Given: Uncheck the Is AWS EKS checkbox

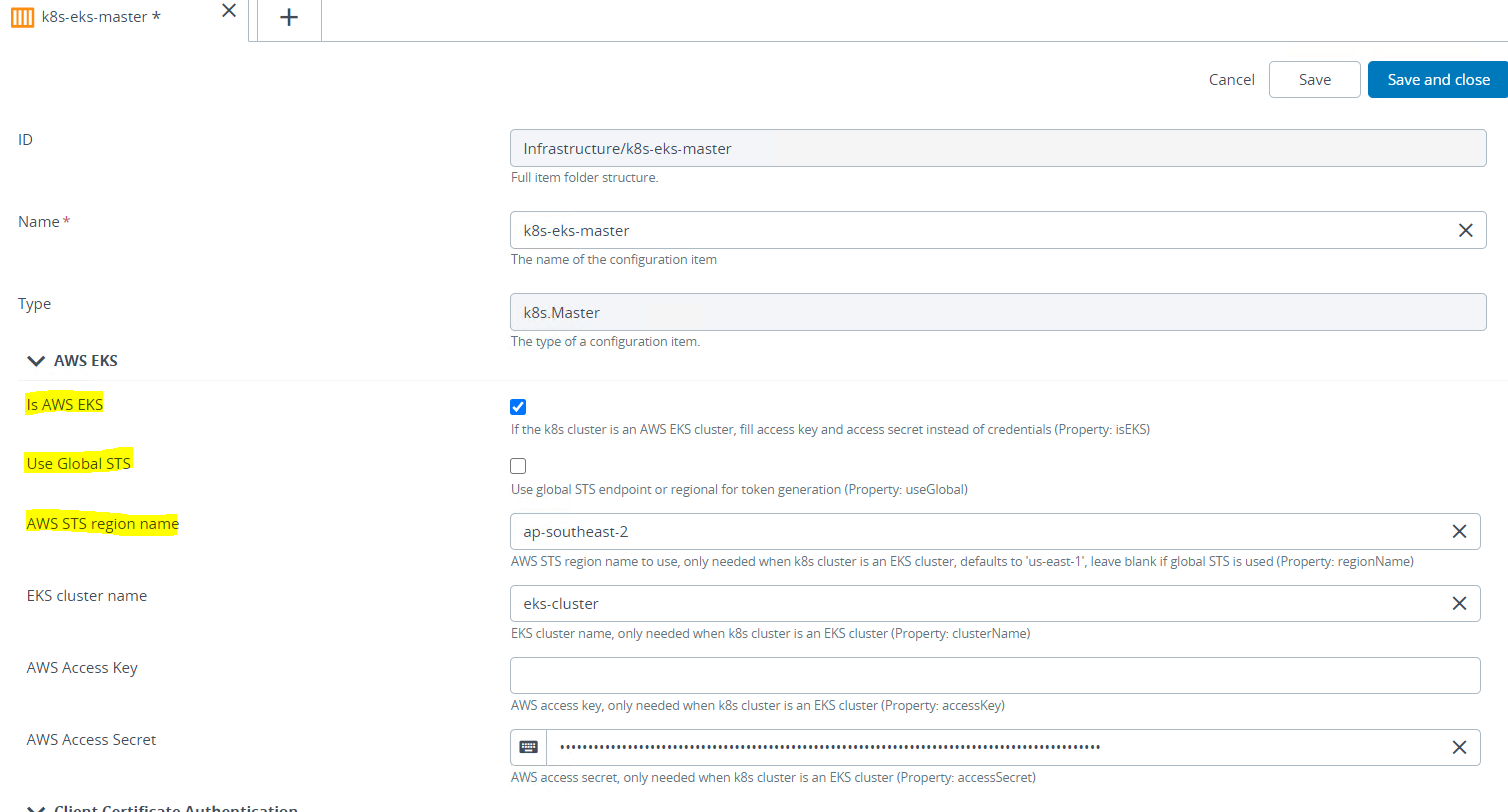Looking at the screenshot, I should [518, 407].
